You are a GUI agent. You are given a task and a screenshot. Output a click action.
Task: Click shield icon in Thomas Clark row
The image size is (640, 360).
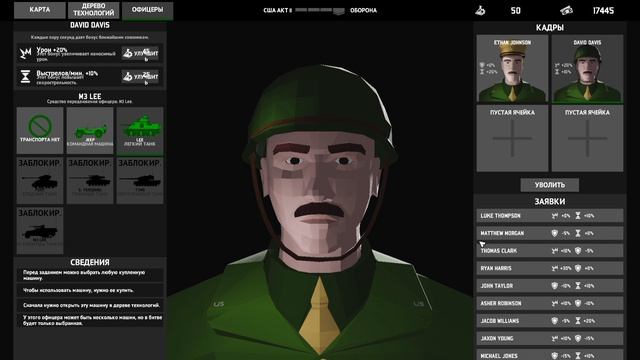578,251
